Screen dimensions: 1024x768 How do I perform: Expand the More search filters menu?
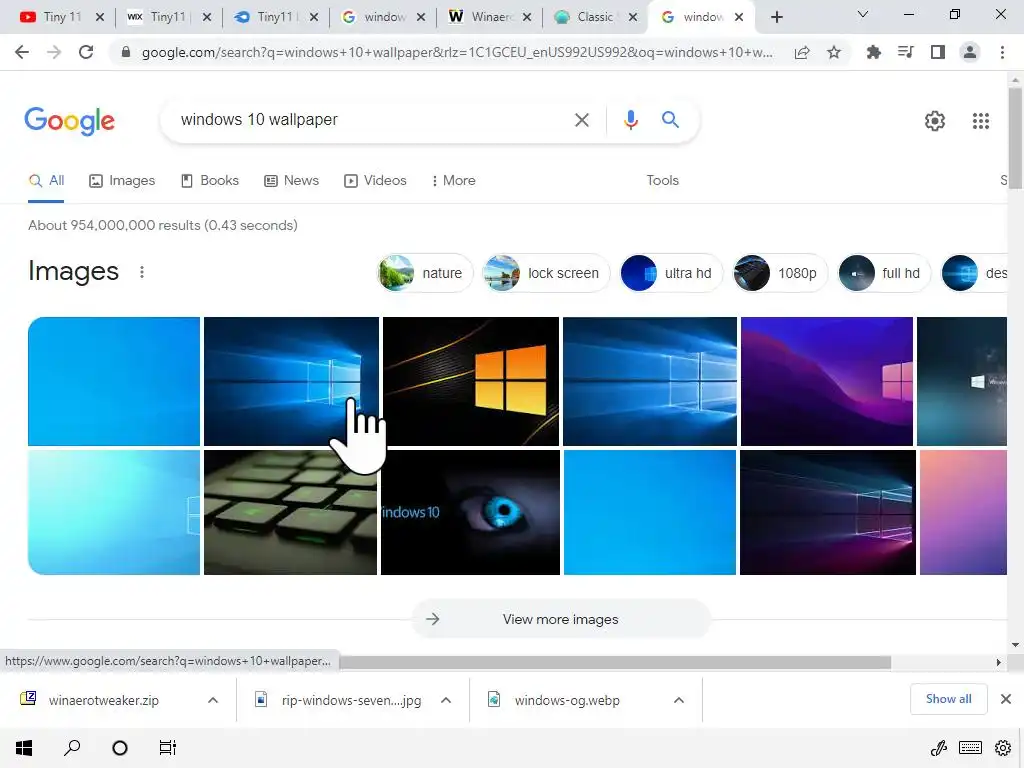(x=453, y=180)
